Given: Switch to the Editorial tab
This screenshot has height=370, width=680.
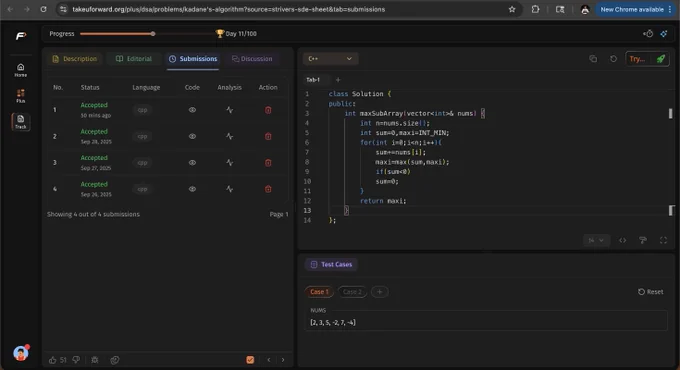Looking at the screenshot, I should (134, 59).
